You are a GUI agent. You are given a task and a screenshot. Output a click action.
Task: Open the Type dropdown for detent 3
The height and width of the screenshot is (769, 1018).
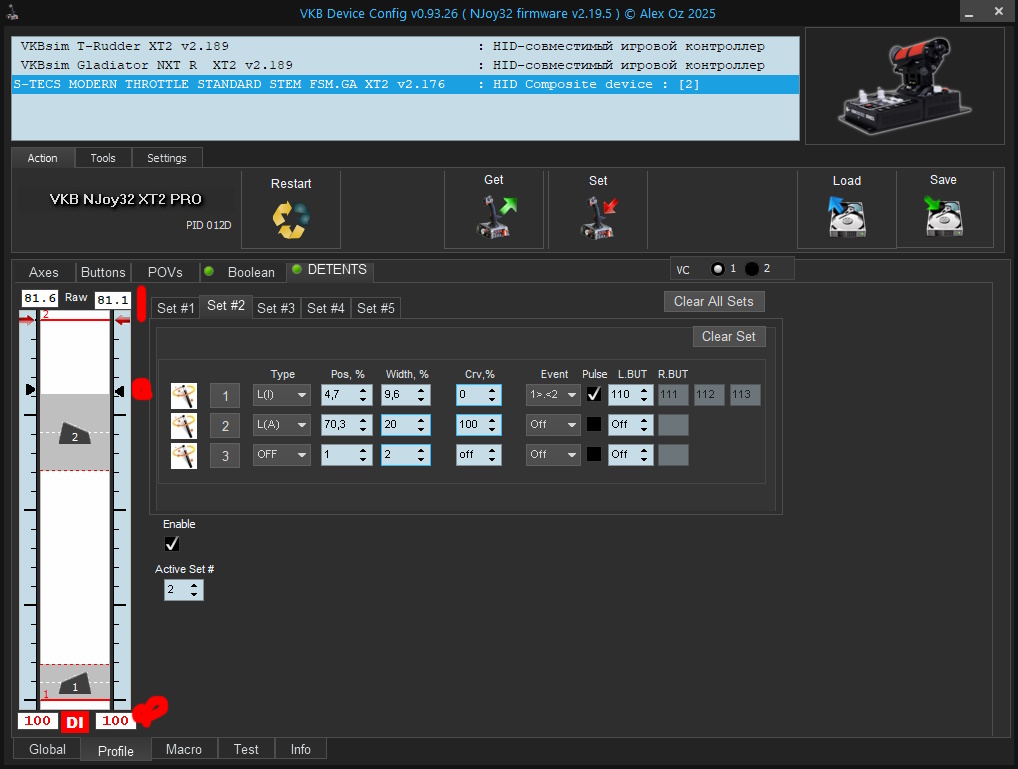(x=282, y=455)
